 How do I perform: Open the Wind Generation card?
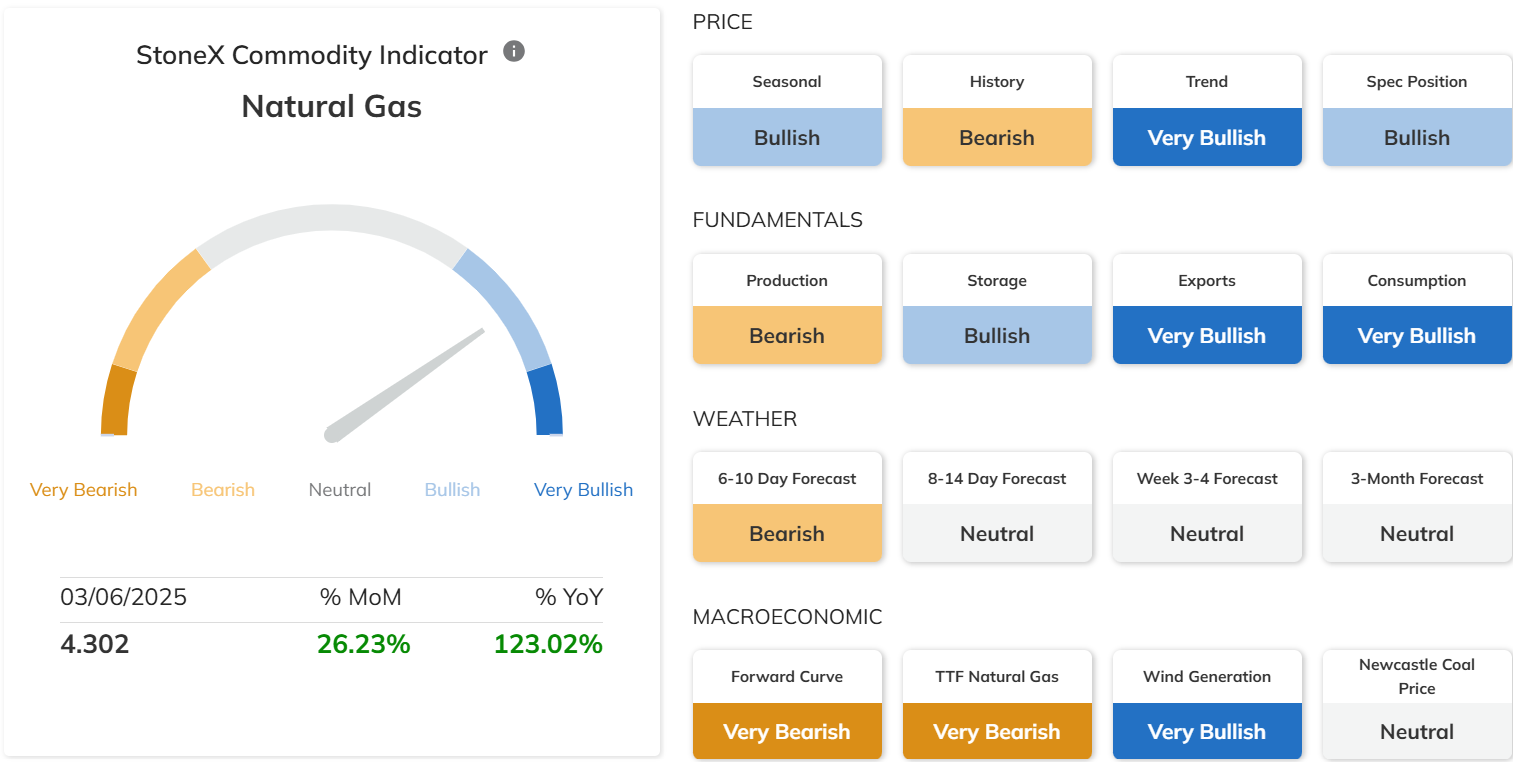click(x=1207, y=704)
